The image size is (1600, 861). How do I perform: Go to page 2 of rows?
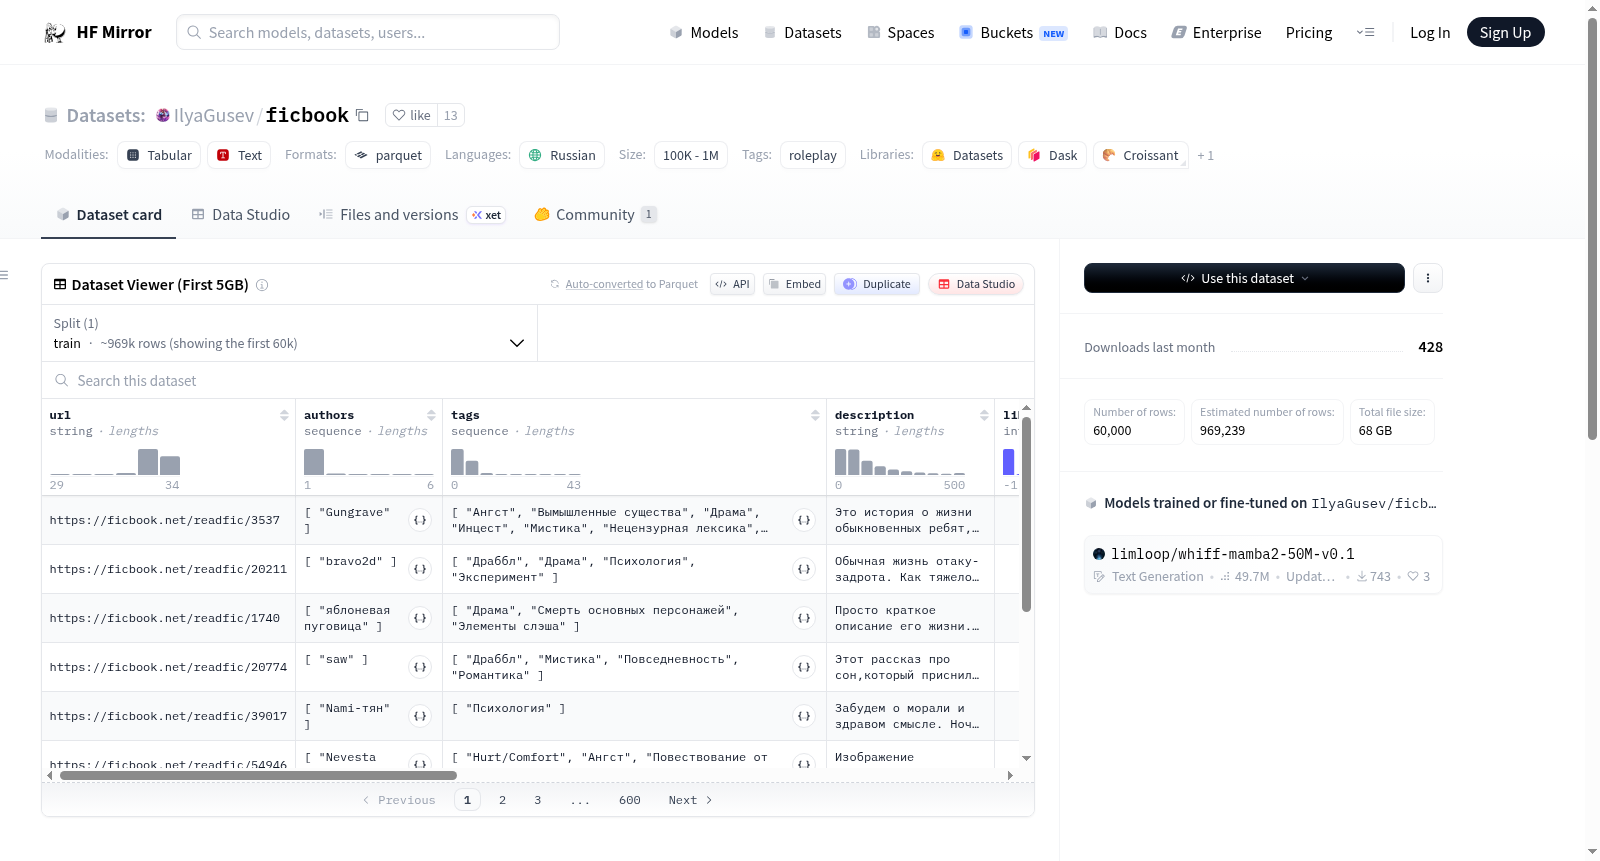click(502, 800)
